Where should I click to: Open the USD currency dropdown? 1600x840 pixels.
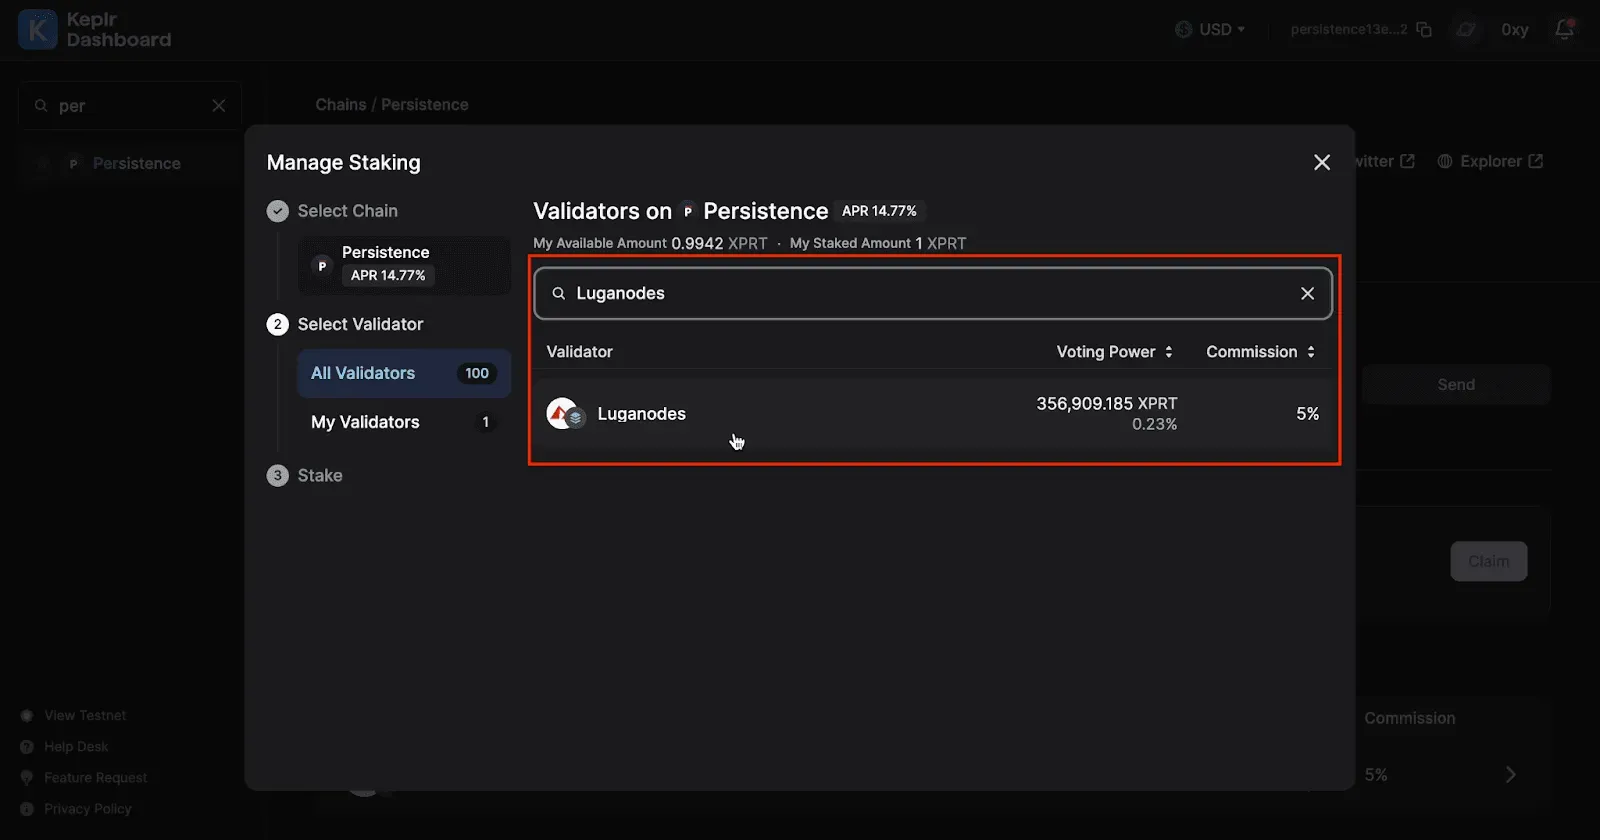point(1210,29)
